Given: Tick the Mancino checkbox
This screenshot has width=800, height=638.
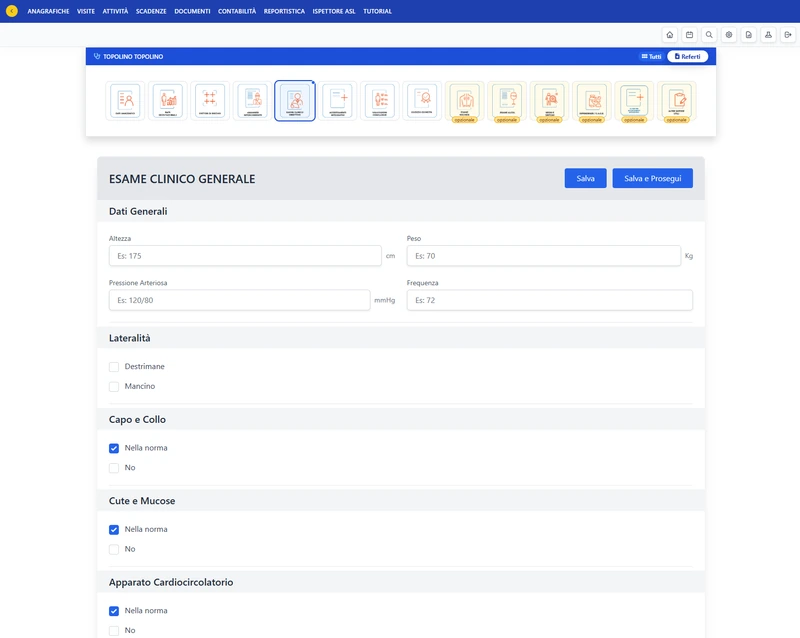Looking at the screenshot, I should tap(114, 387).
